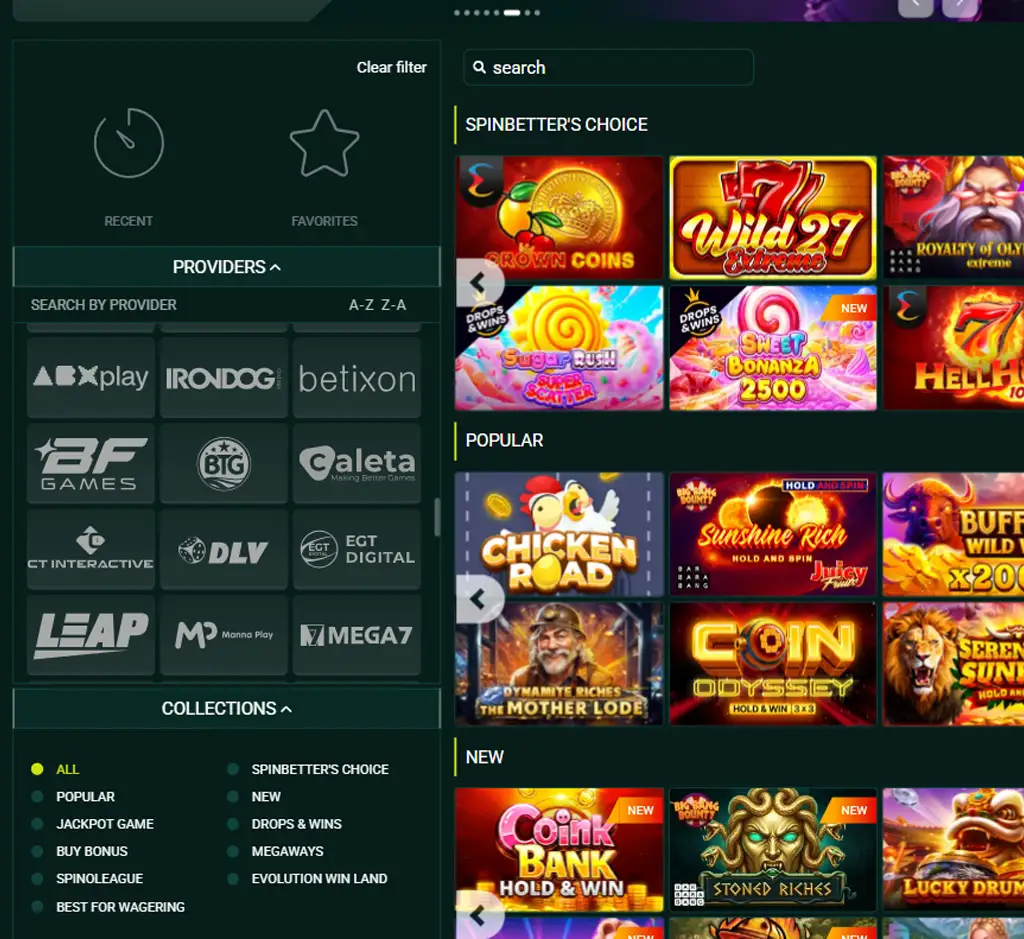Viewport: 1024px width, 939px height.
Task: Click previous arrow in Spinbetter's Choice carousel
Action: tap(479, 282)
